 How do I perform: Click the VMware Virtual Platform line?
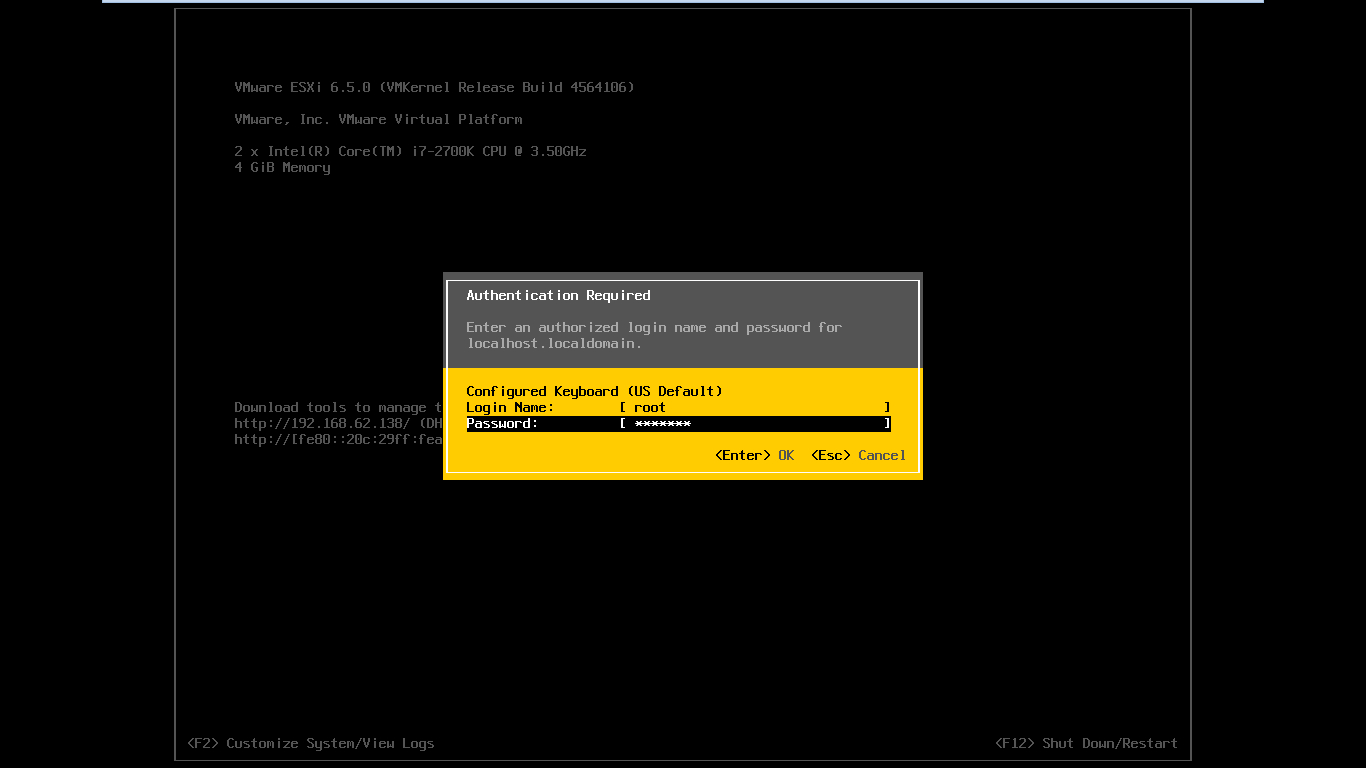378,119
